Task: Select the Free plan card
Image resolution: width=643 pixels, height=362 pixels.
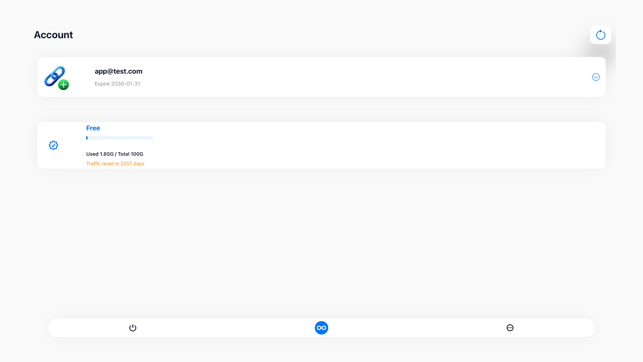Action: (x=321, y=145)
